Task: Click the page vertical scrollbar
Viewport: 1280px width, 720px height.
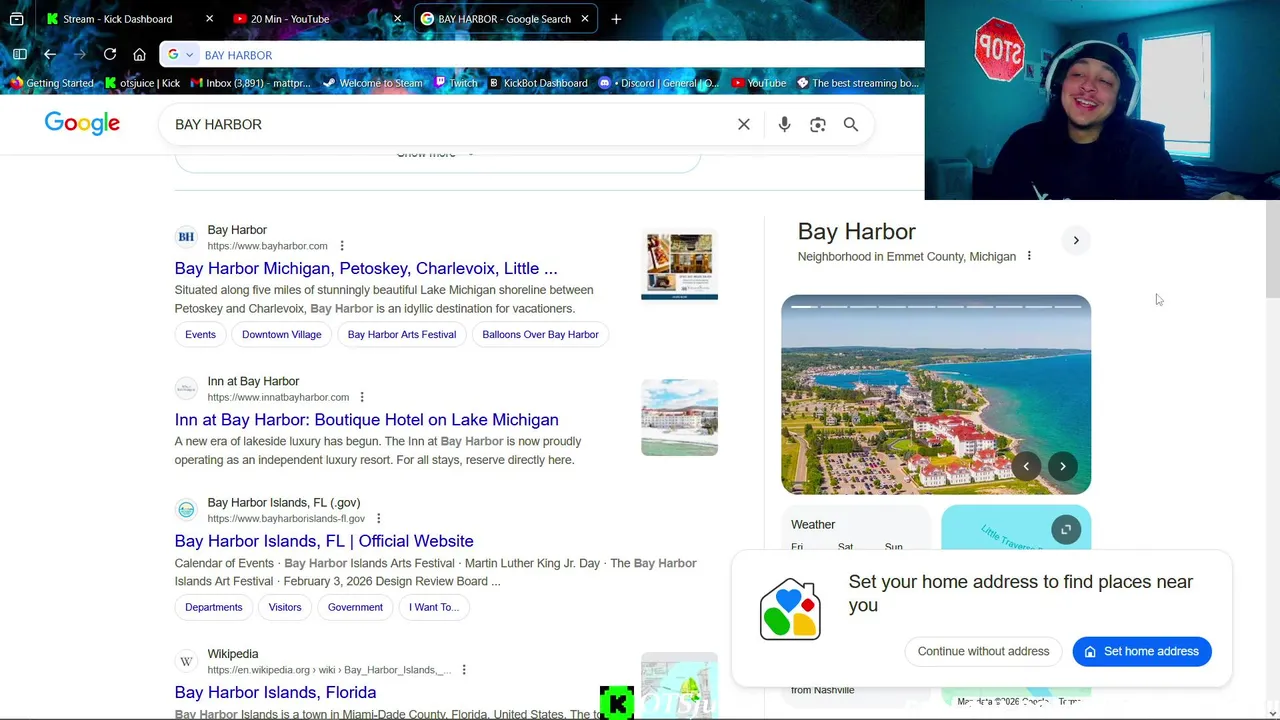Action: (x=1272, y=250)
